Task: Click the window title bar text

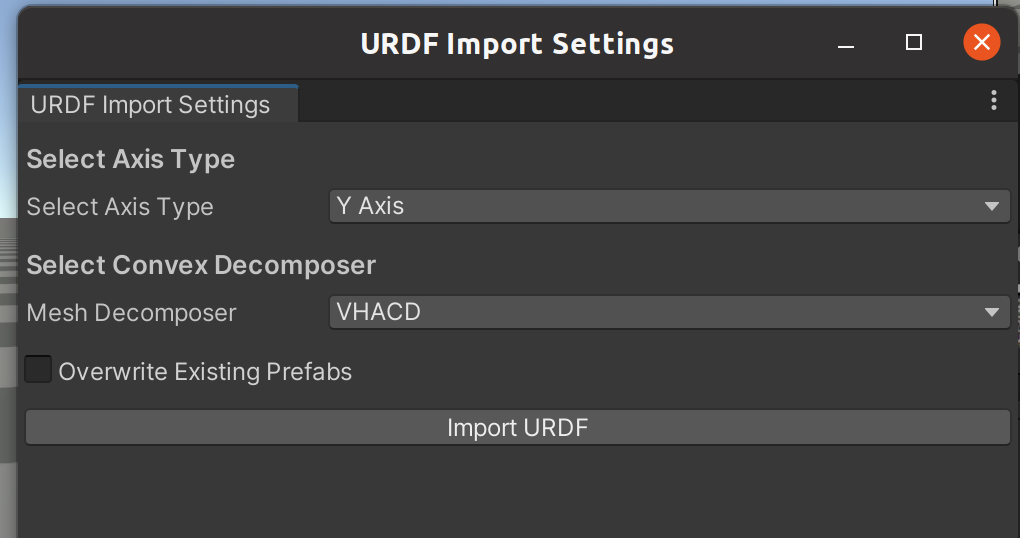Action: tap(517, 44)
